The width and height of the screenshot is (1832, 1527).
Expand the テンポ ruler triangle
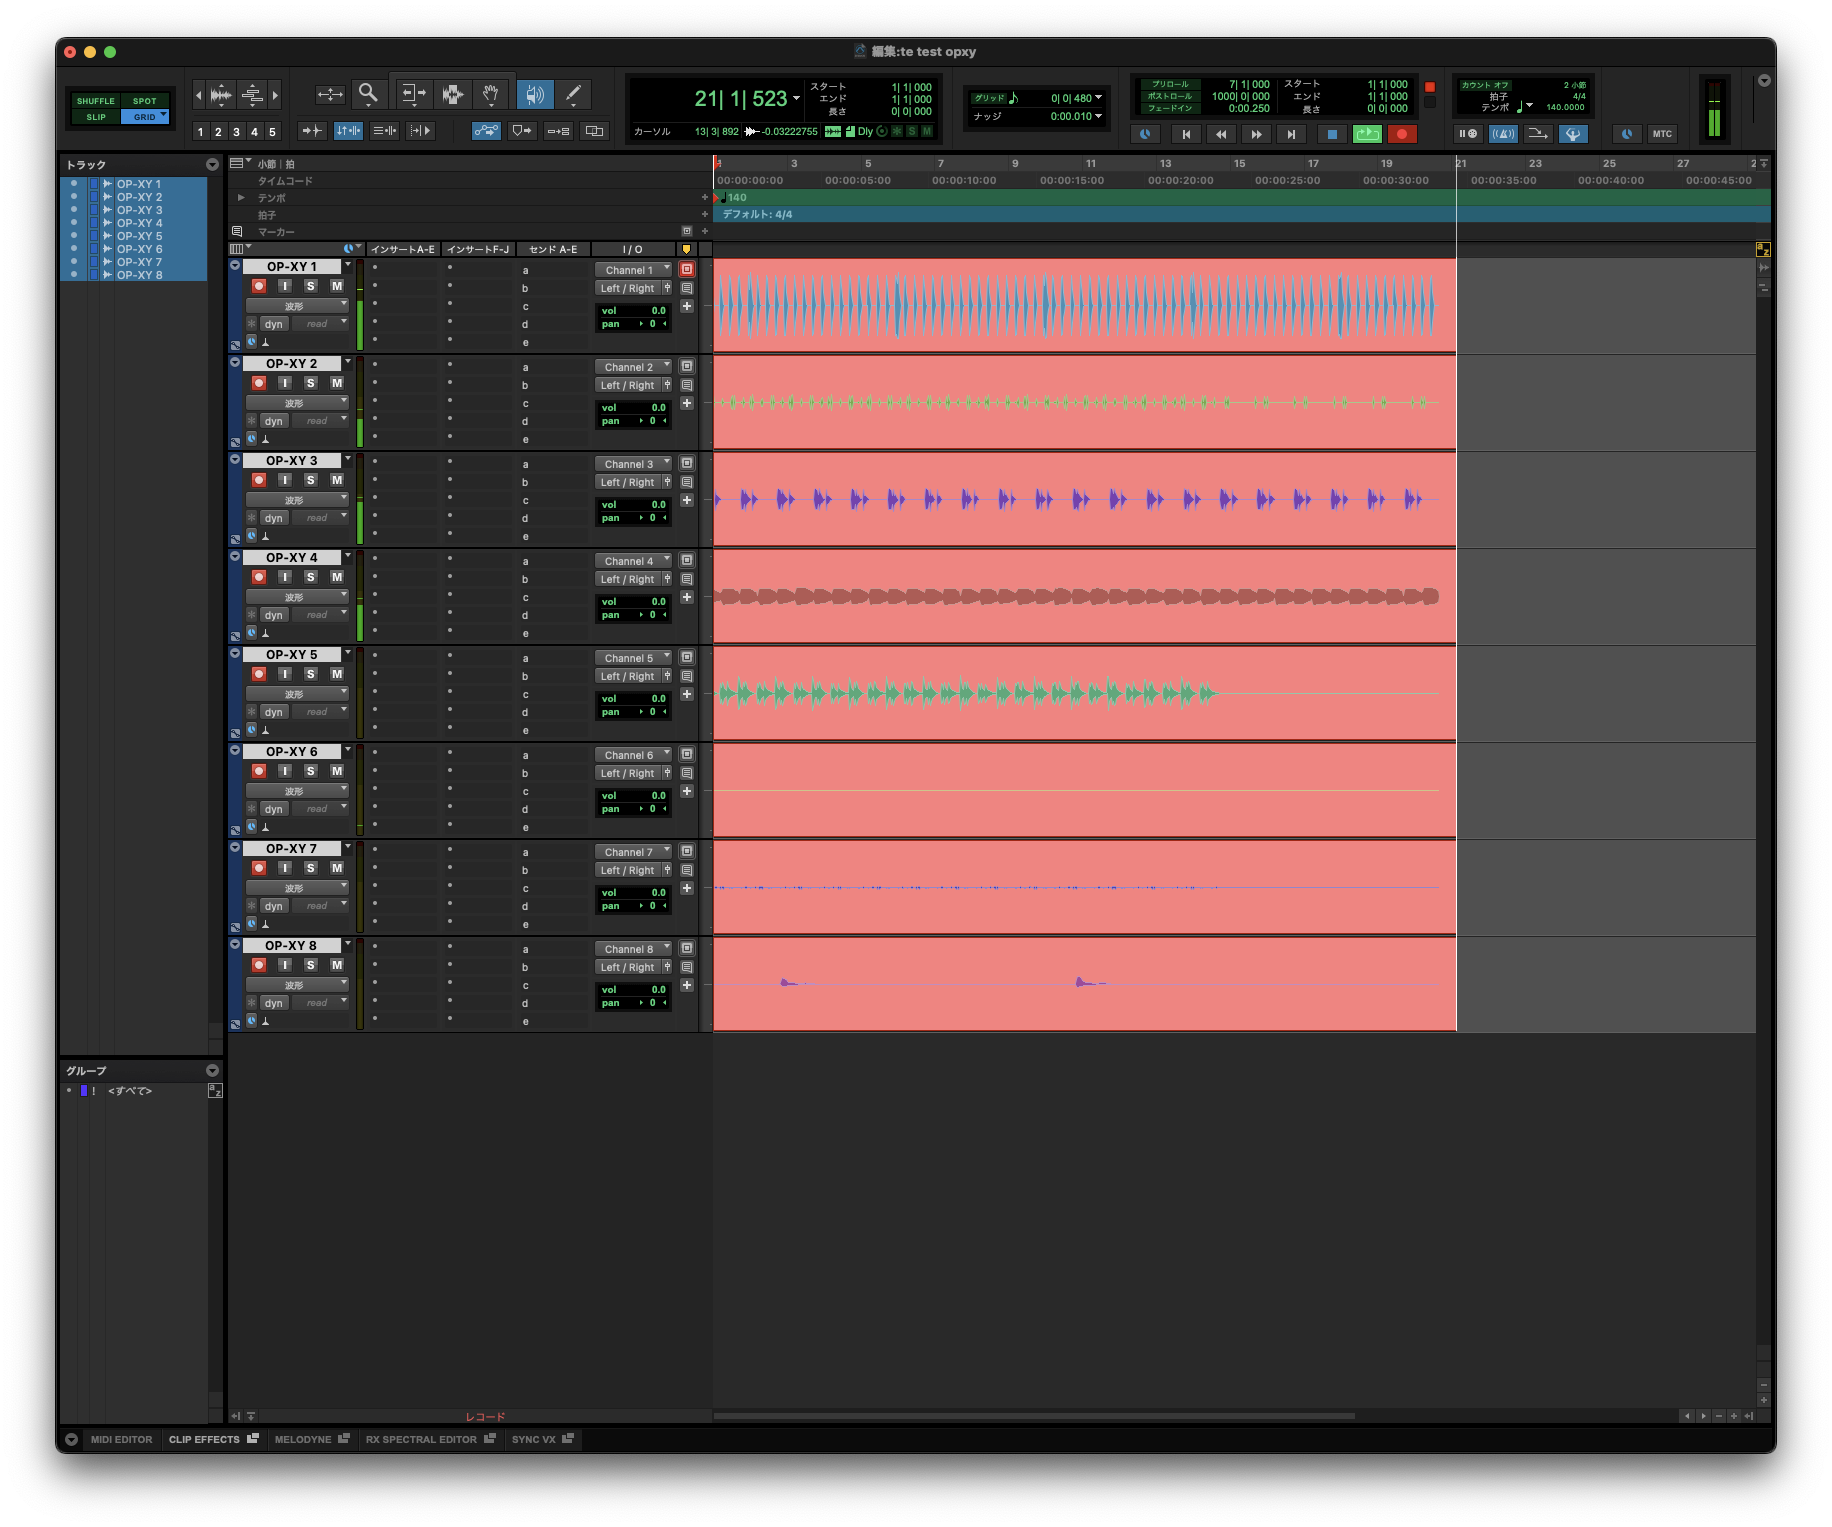241,198
